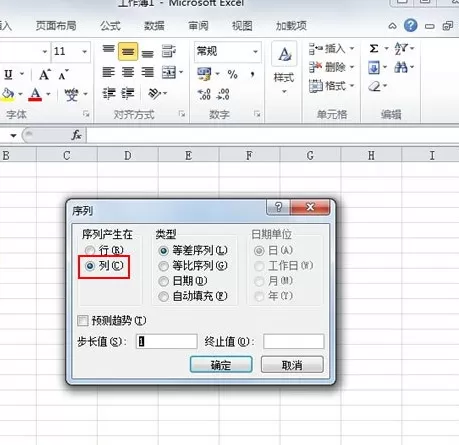Apply comma style number format
459x445 pixels.
(252, 74)
